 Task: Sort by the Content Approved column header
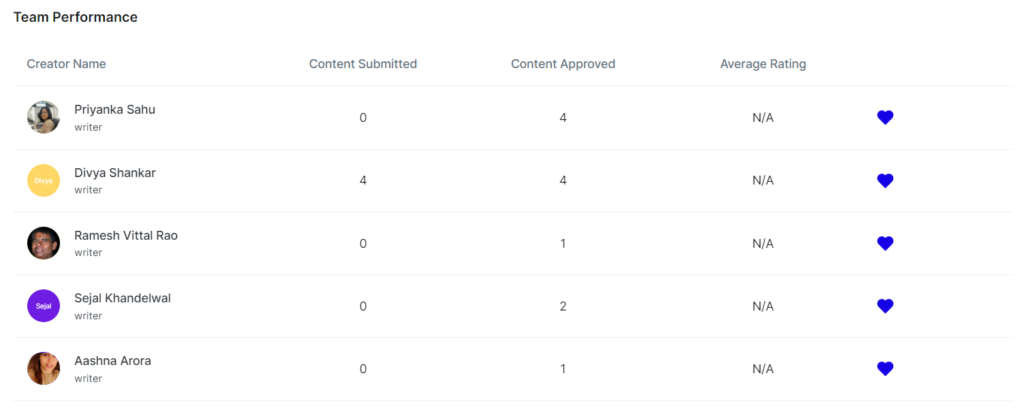[563, 64]
